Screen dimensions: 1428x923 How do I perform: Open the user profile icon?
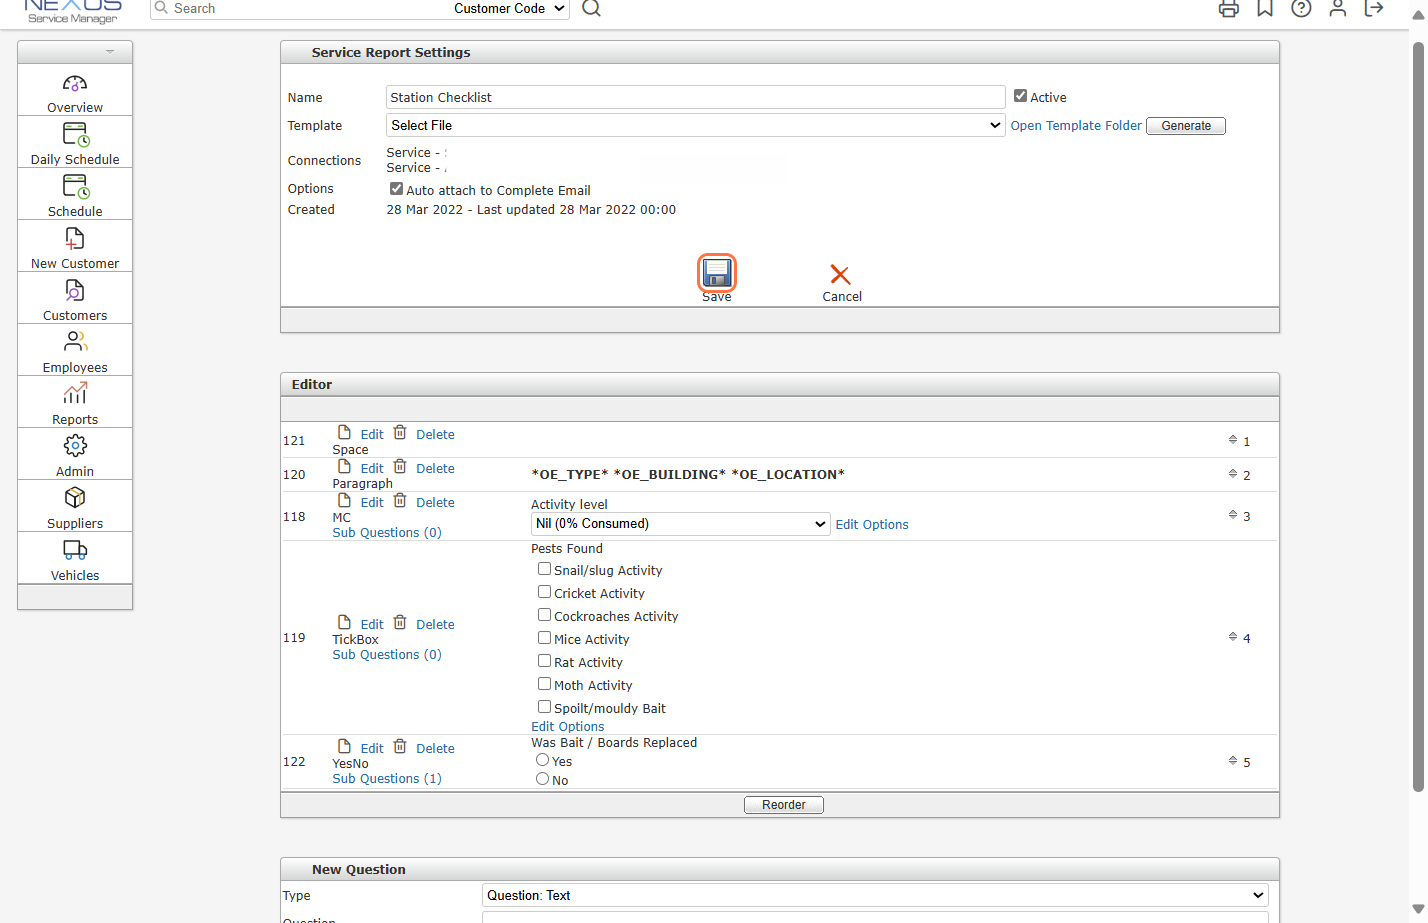pyautogui.click(x=1338, y=8)
